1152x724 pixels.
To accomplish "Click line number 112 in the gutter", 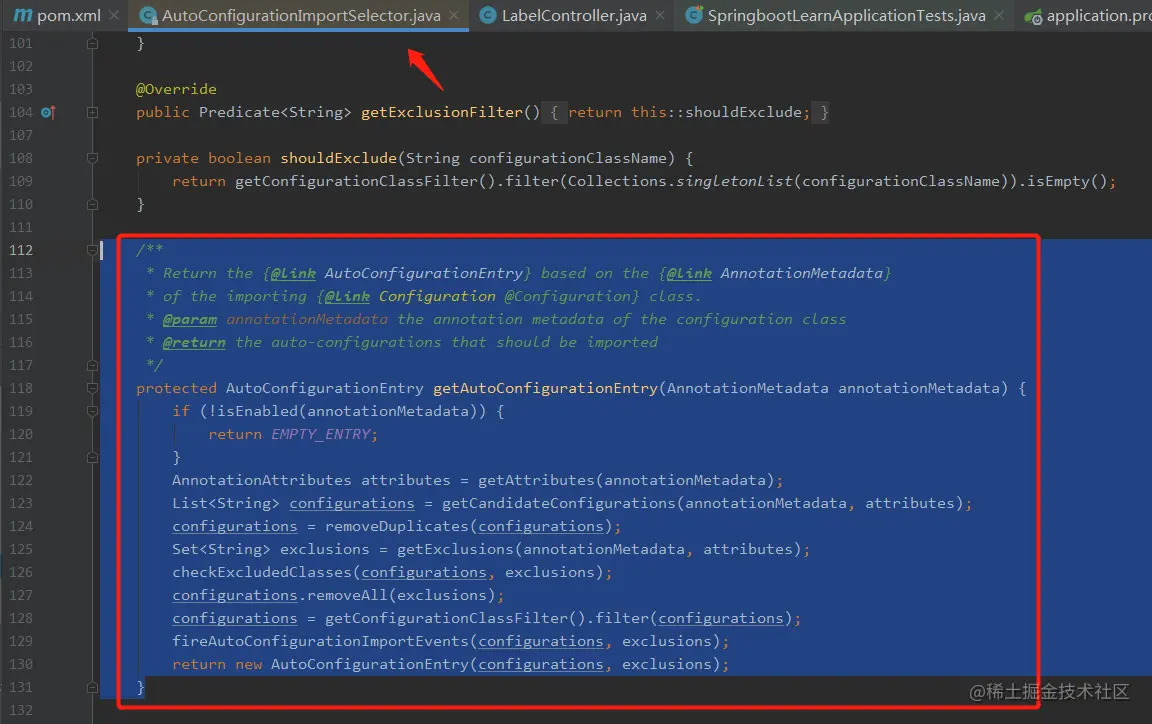I will 21,250.
